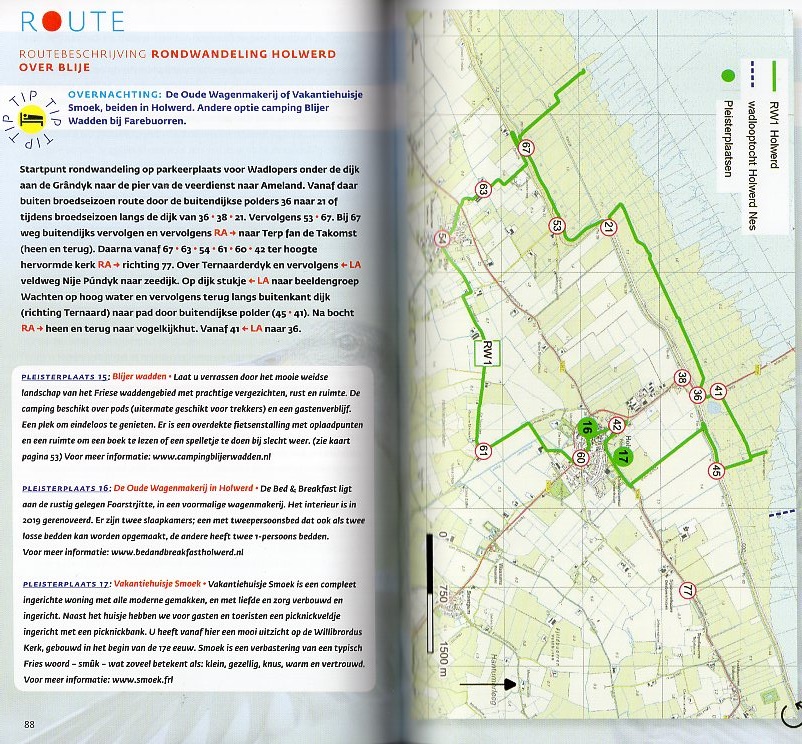Open the www.campingblijerwadden.nl link

211,456
